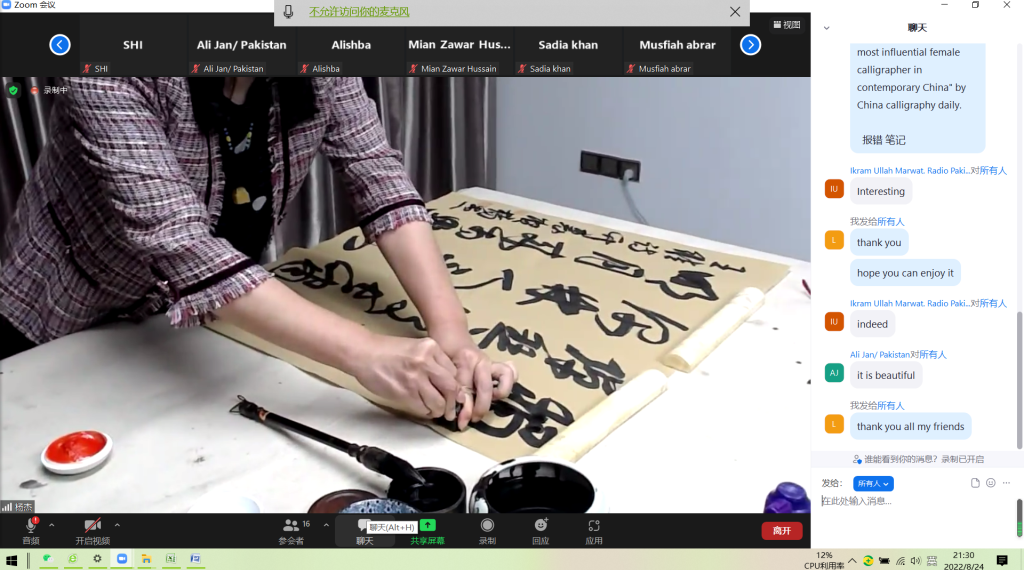Click the red Leave (离开) button
This screenshot has width=1024, height=570.
pyautogui.click(x=781, y=530)
